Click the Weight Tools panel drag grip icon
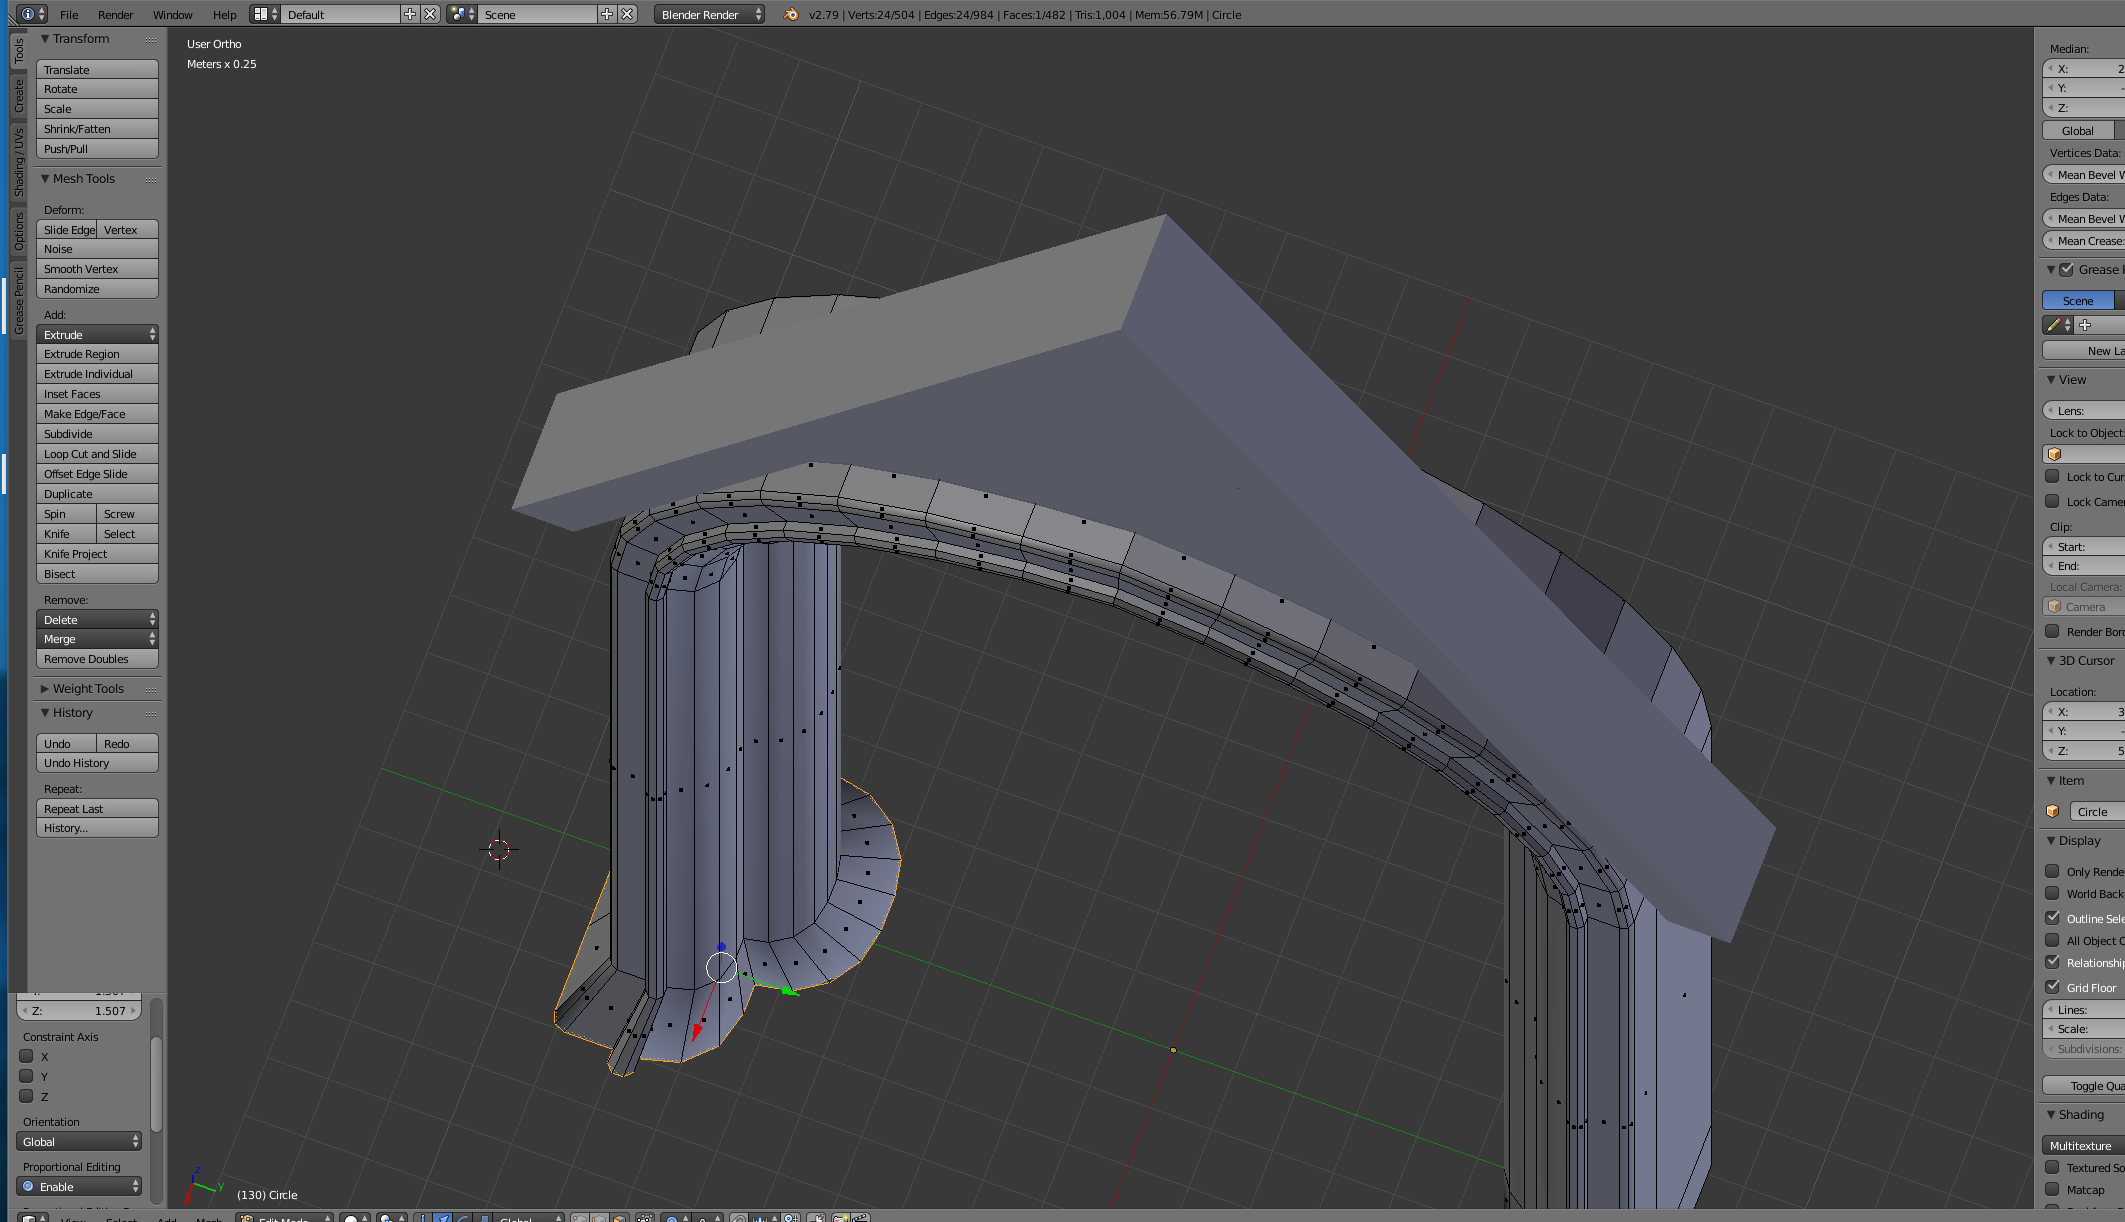The image size is (2125, 1222). pyautogui.click(x=151, y=690)
